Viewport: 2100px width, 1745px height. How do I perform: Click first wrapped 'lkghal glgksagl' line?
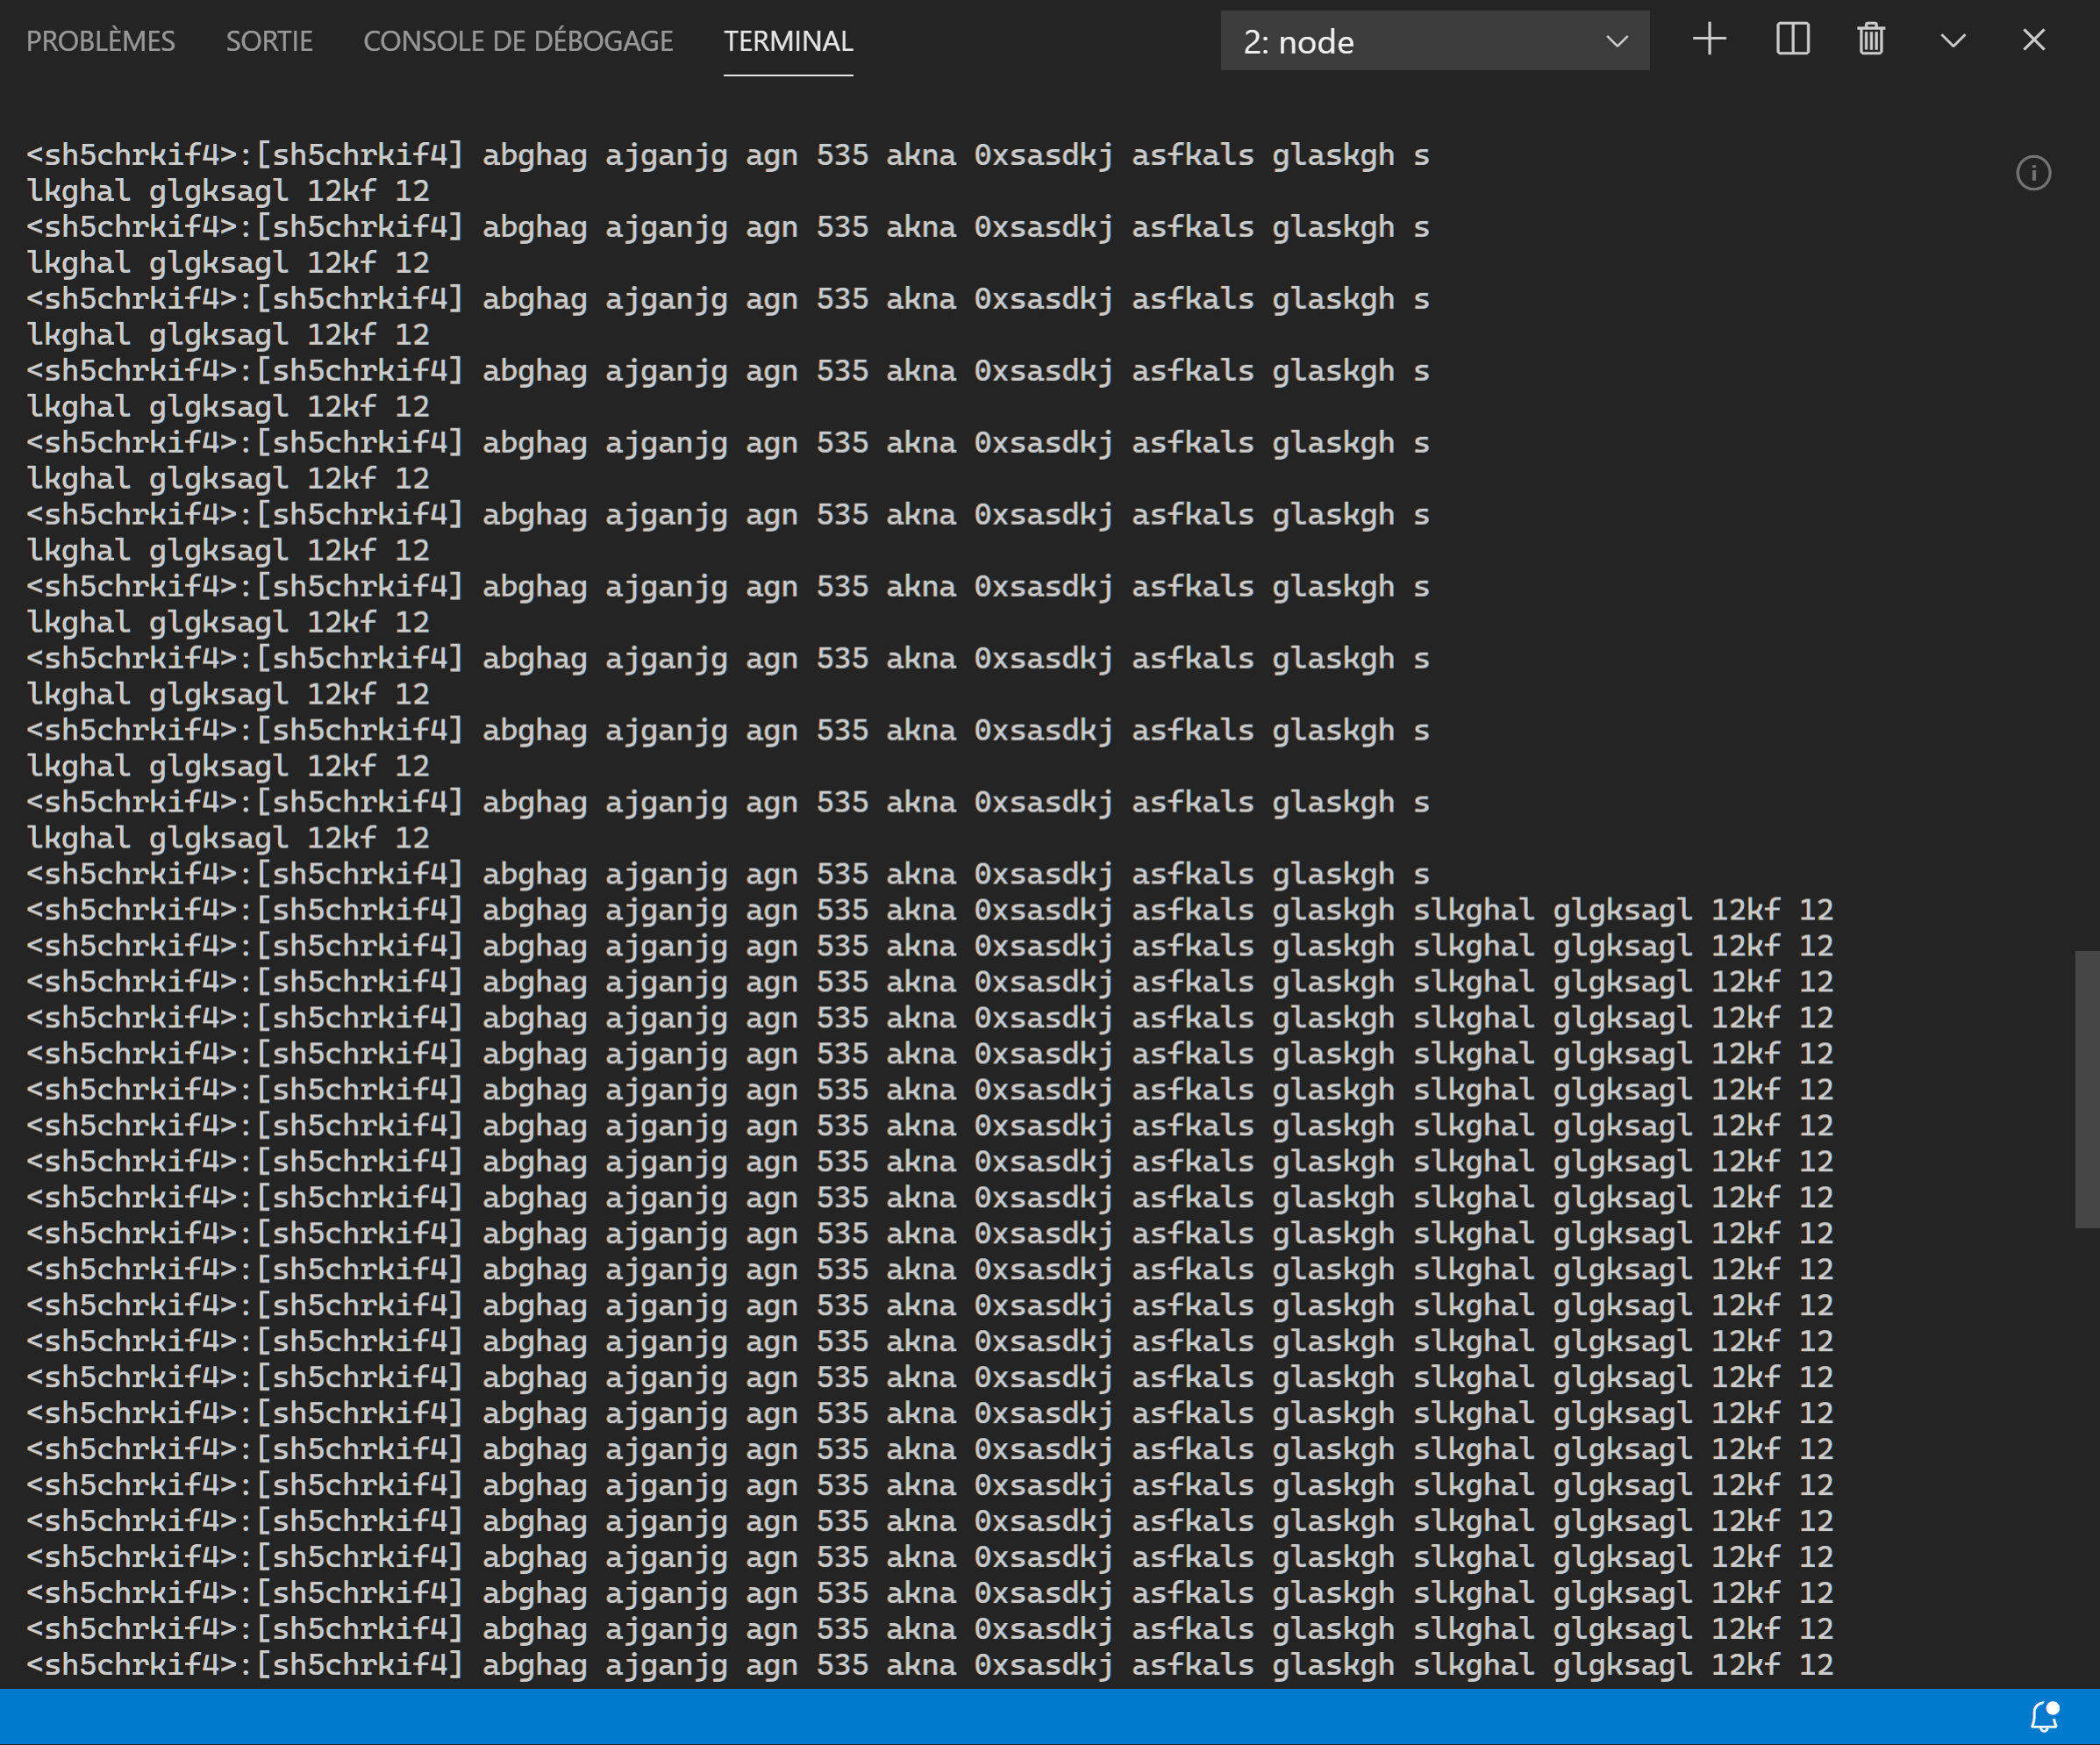[x=228, y=191]
